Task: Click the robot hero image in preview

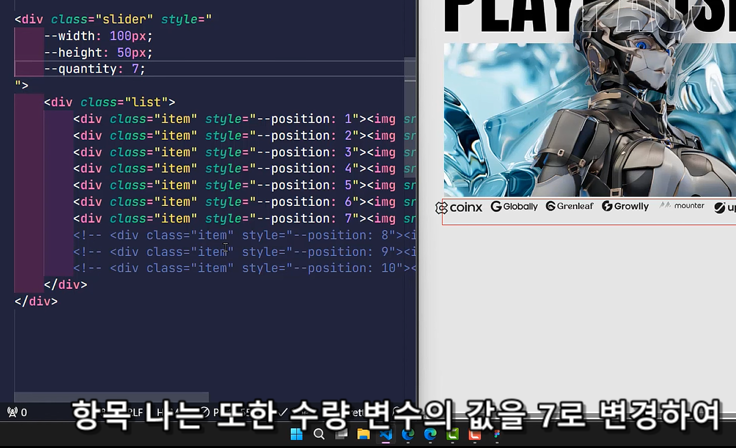Action: 590,120
